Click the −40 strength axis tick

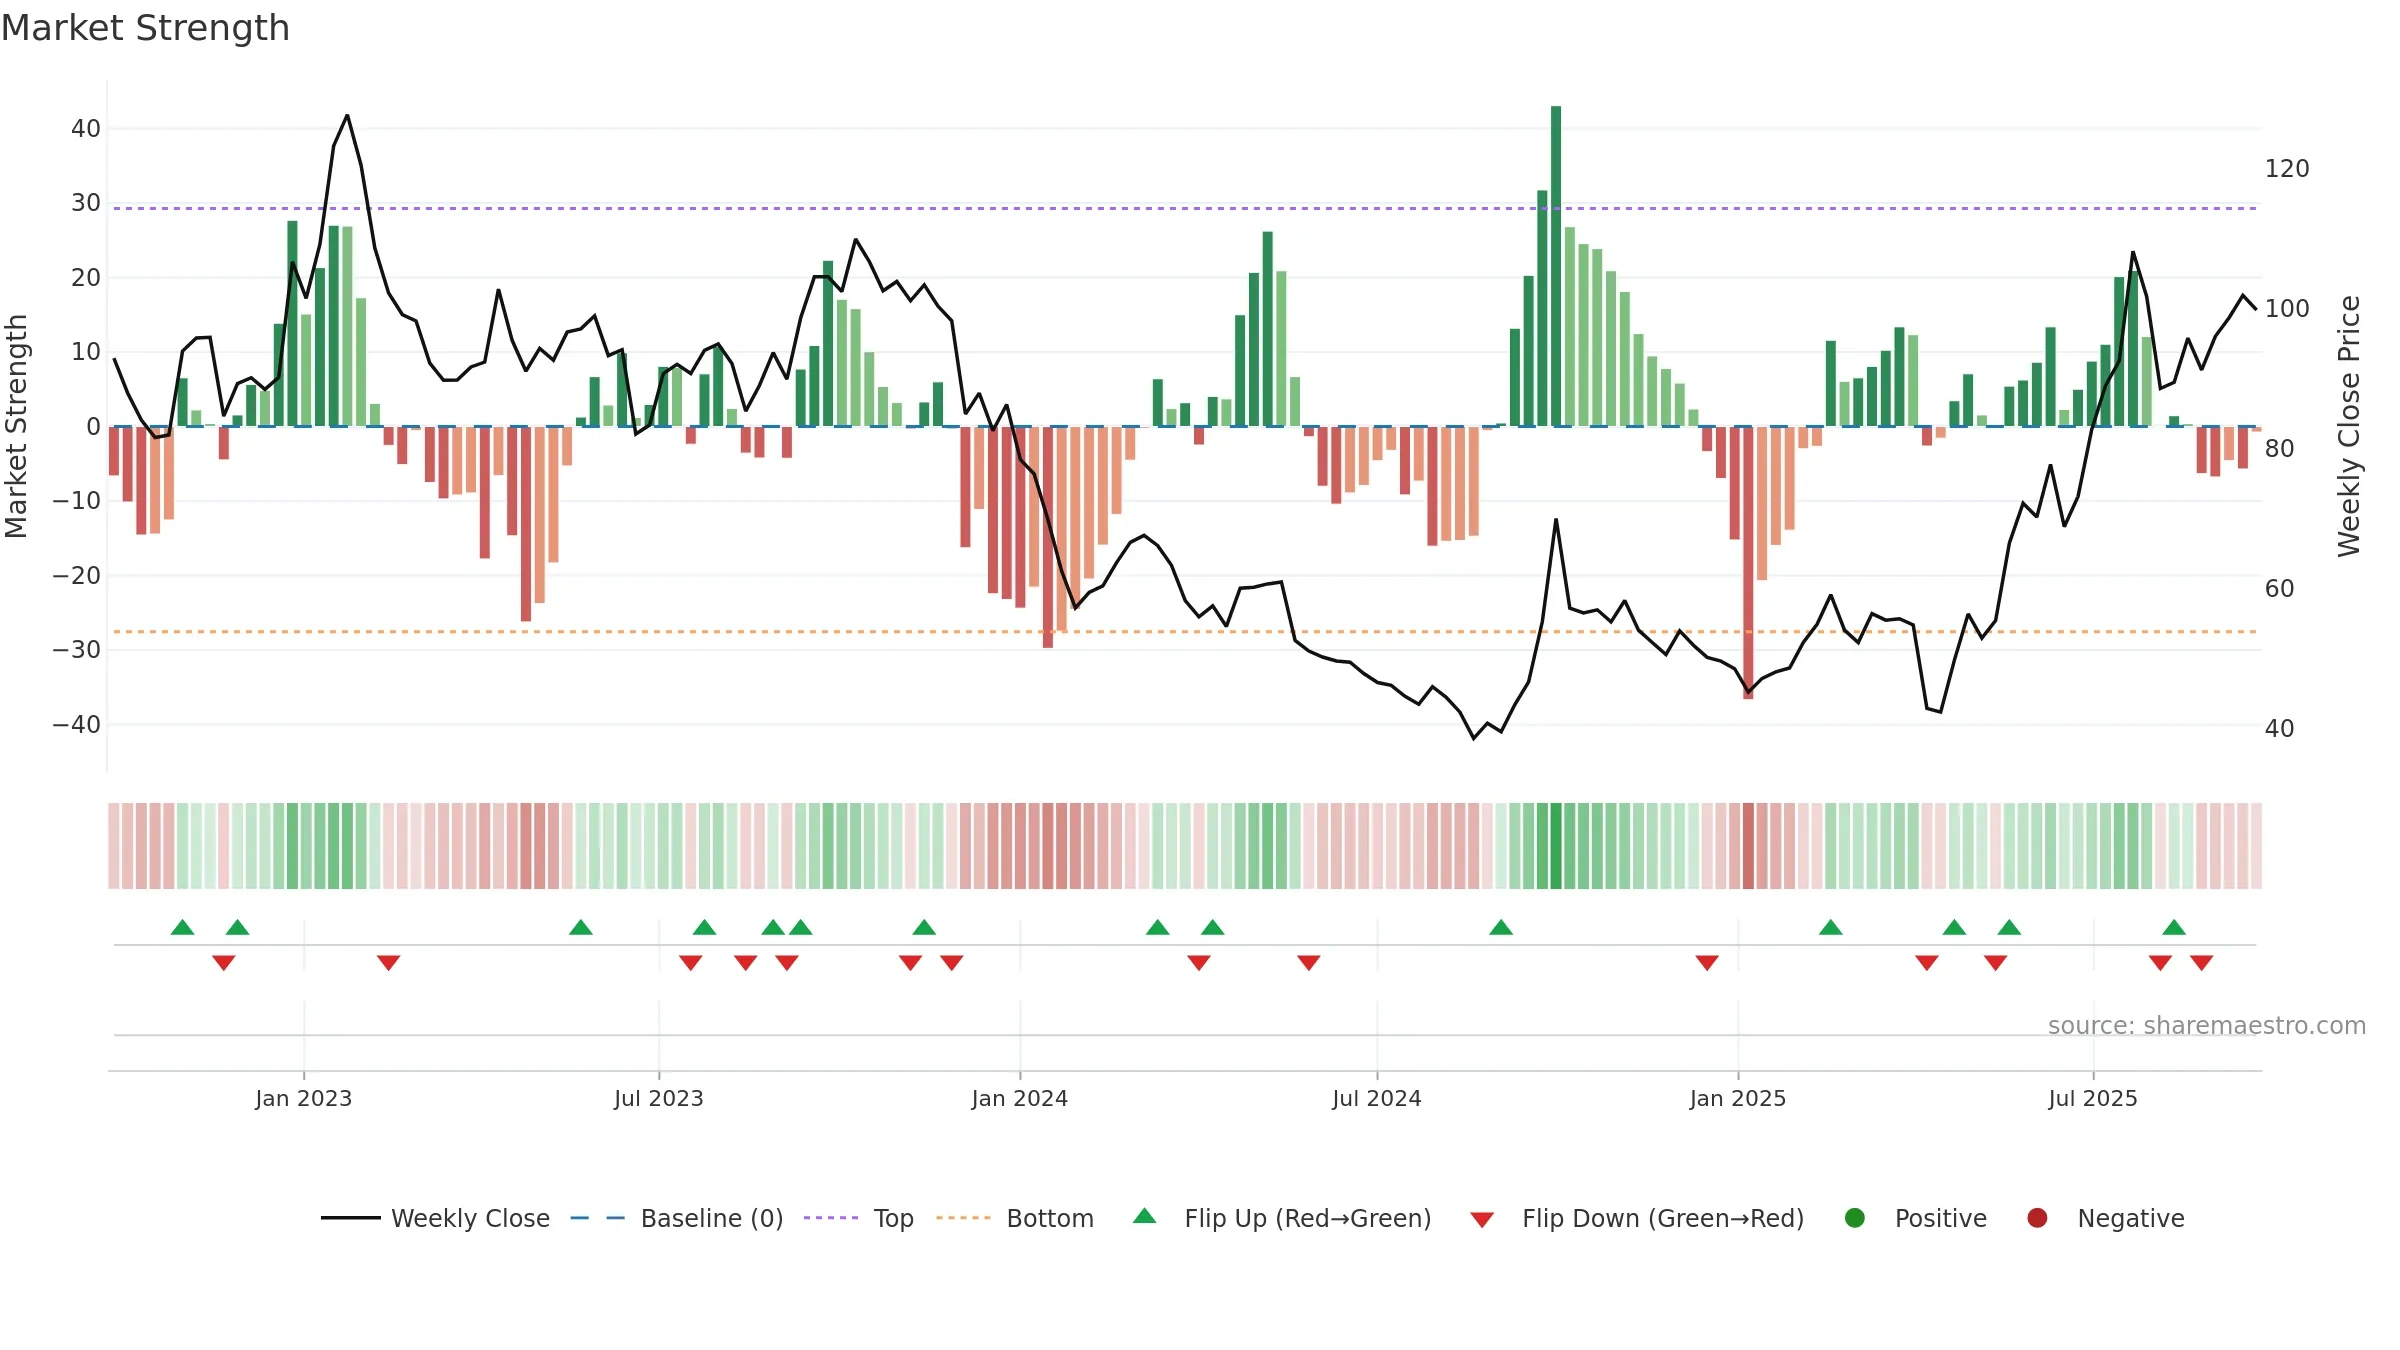tap(76, 724)
